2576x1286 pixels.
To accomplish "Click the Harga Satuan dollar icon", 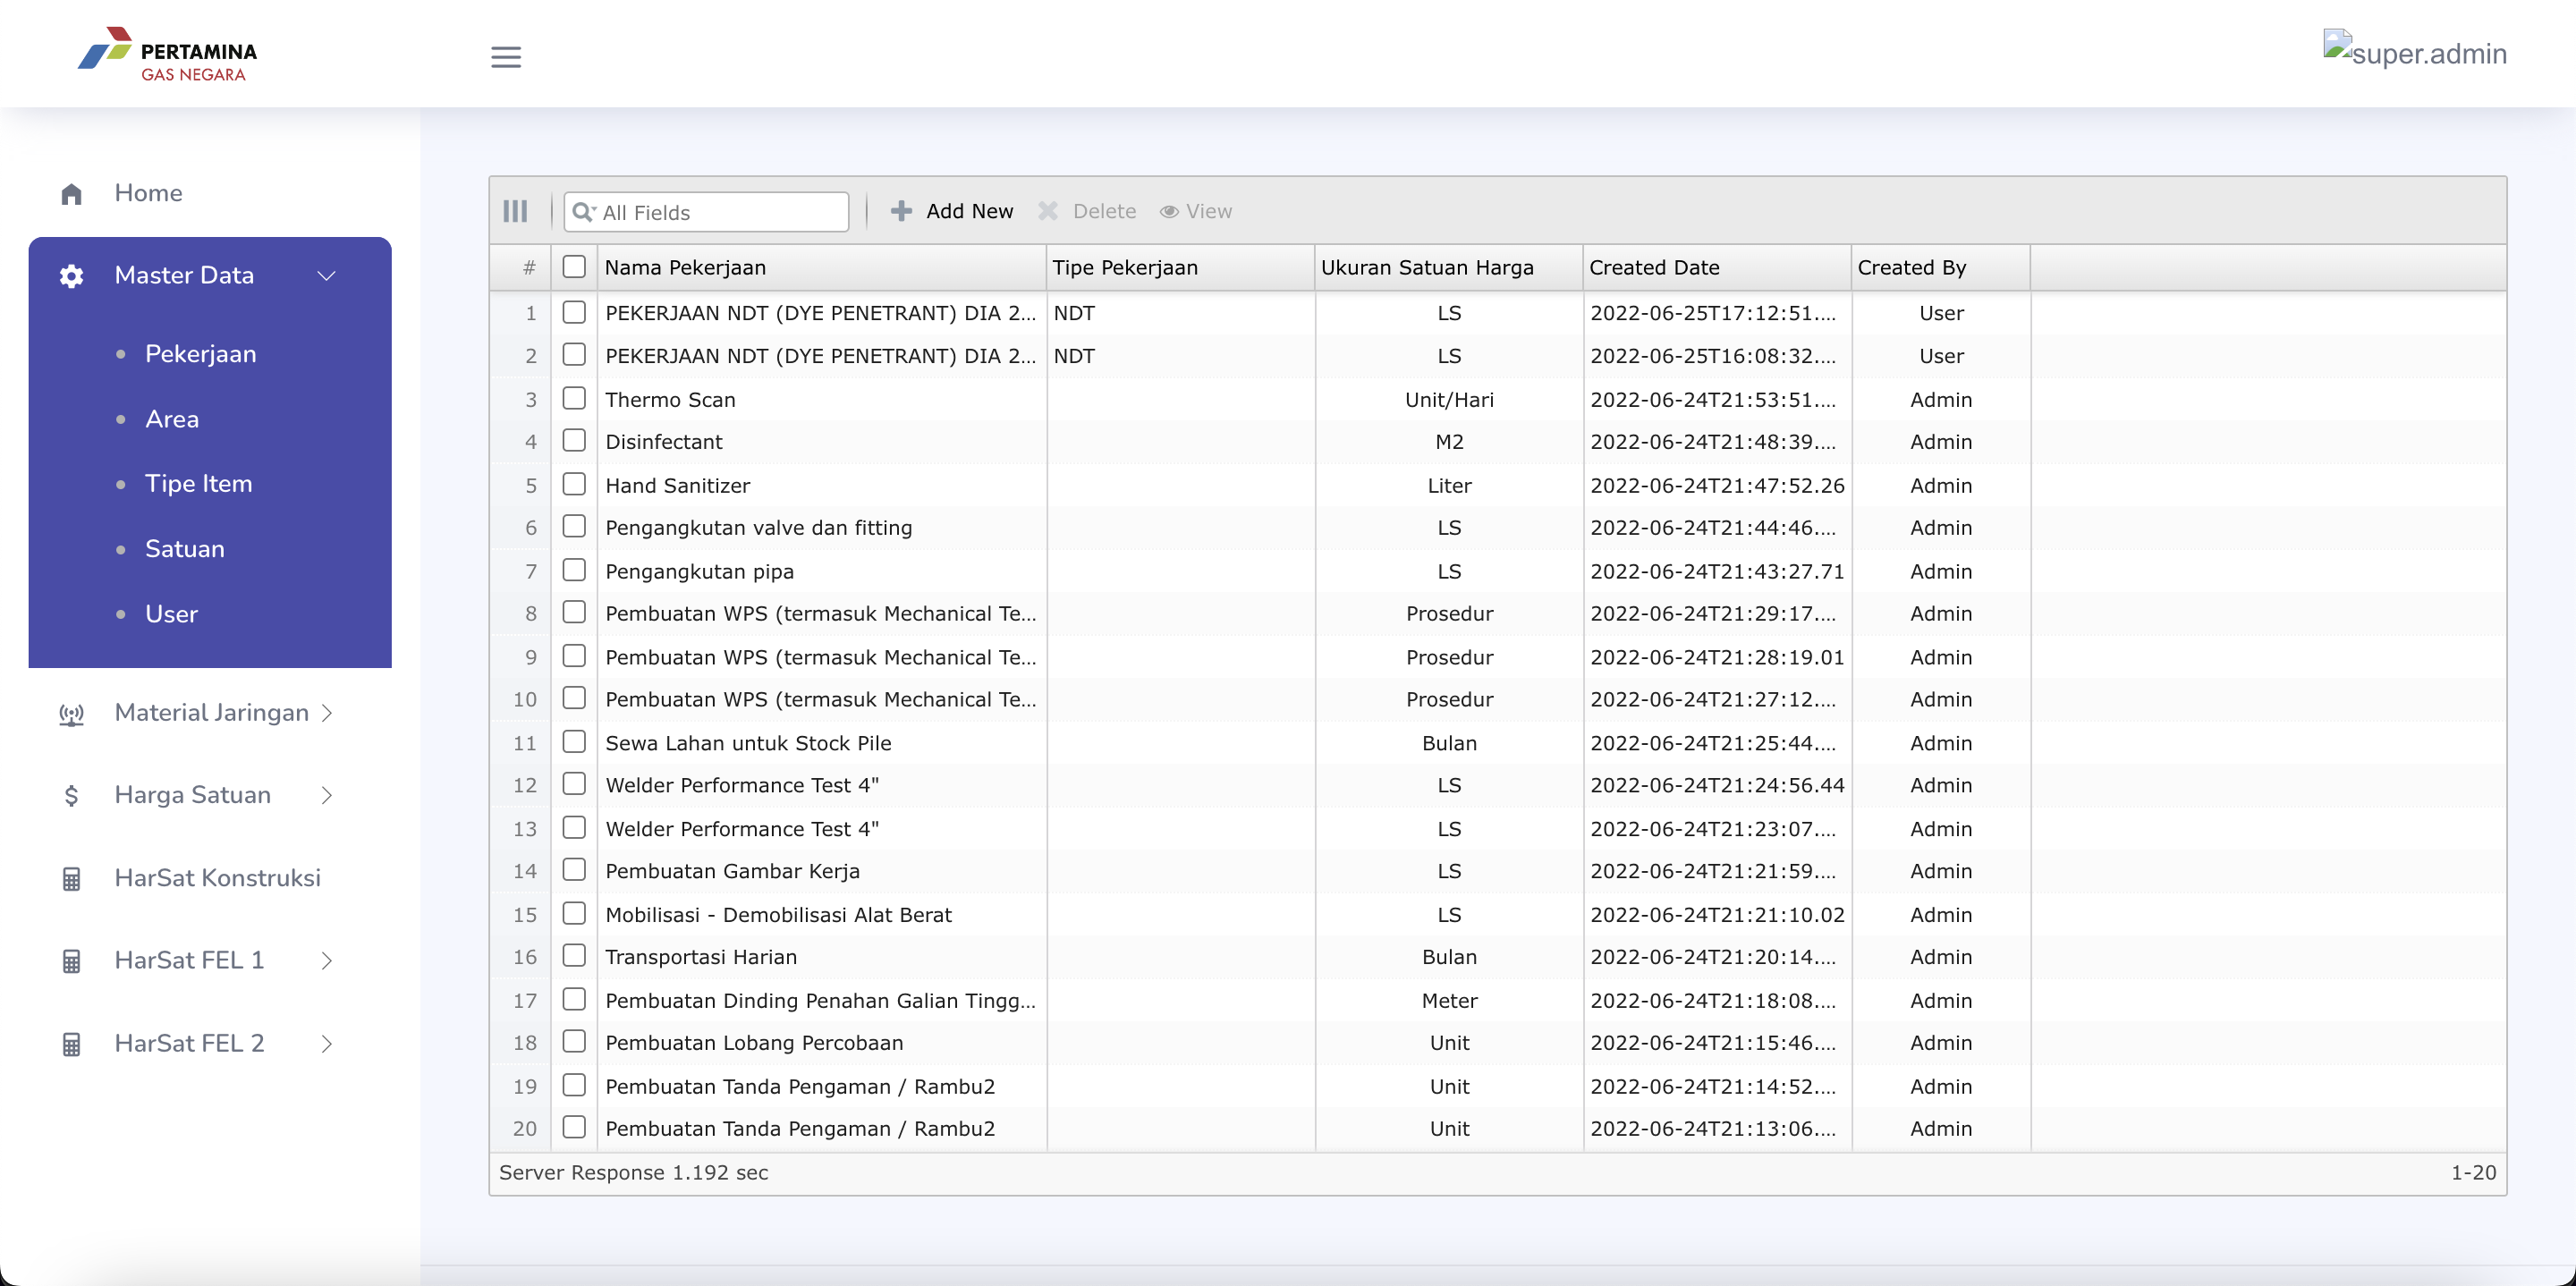I will click(x=71, y=796).
